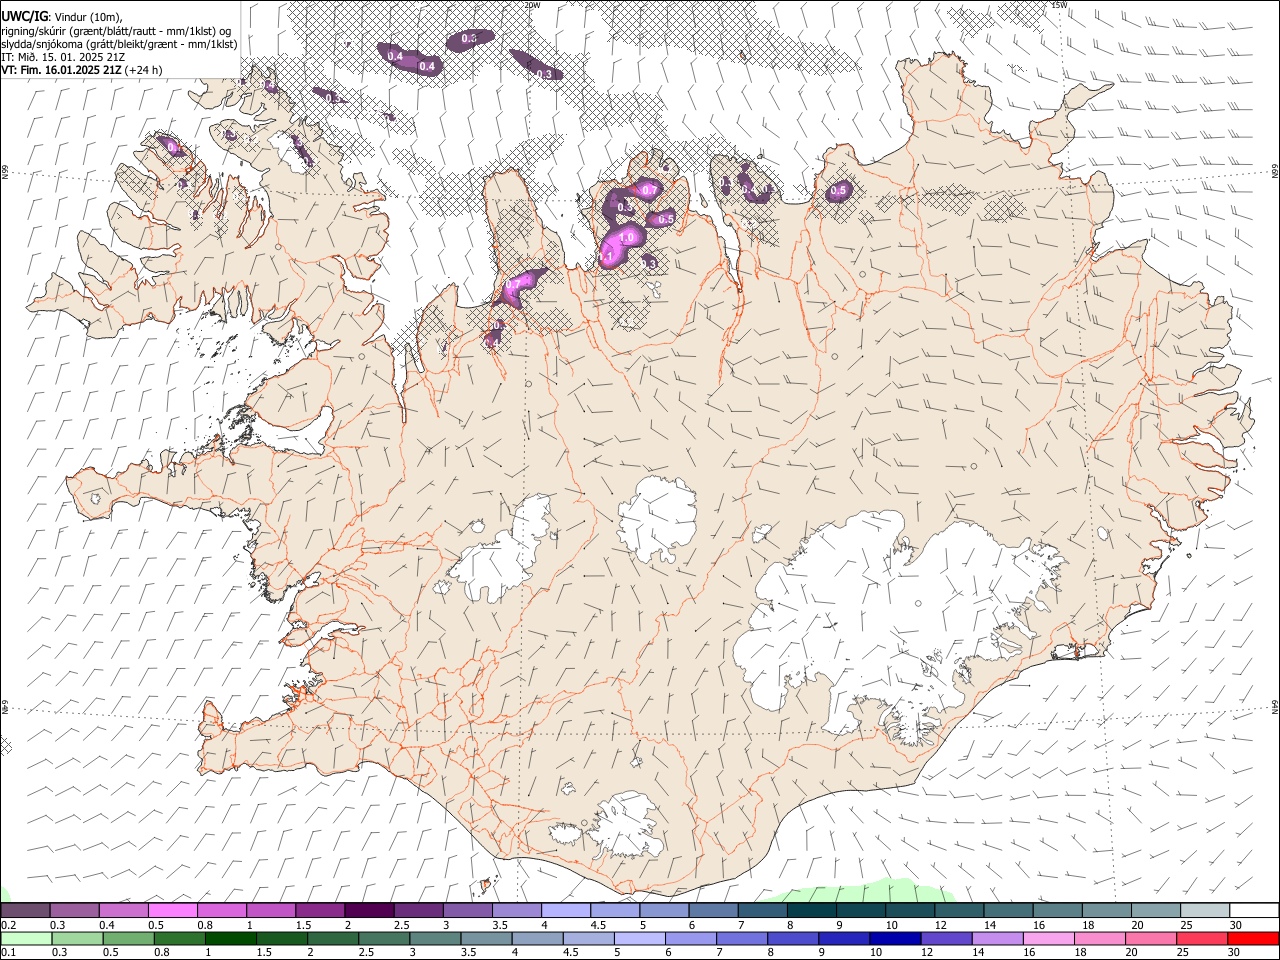This screenshot has width=1280, height=960.
Task: Pick dark teal swatch between 9 and 10 snow scale
Action: pos(860,910)
